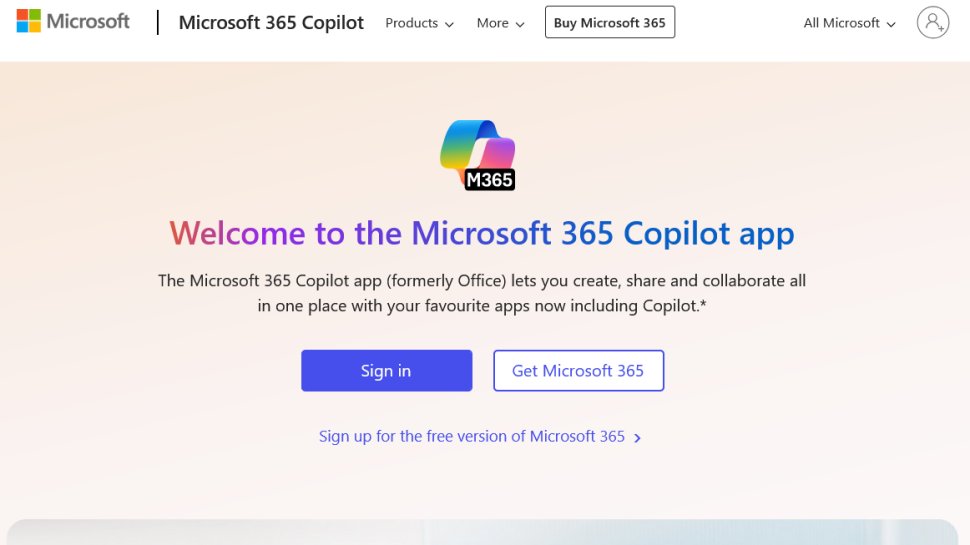Click the Get Microsoft 365 outlined button
Image resolution: width=970 pixels, height=545 pixels.
pos(578,371)
